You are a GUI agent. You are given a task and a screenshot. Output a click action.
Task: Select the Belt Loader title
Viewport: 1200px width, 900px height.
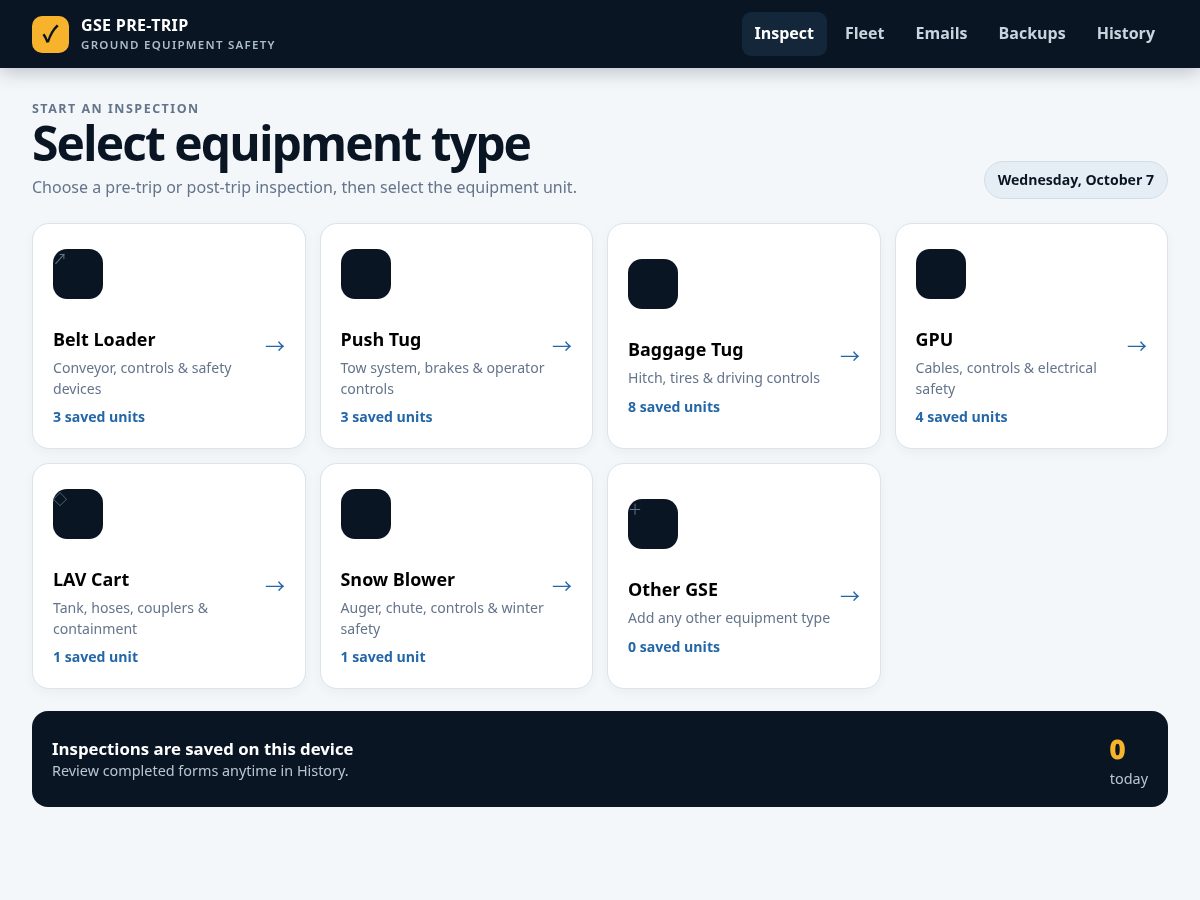pos(104,340)
